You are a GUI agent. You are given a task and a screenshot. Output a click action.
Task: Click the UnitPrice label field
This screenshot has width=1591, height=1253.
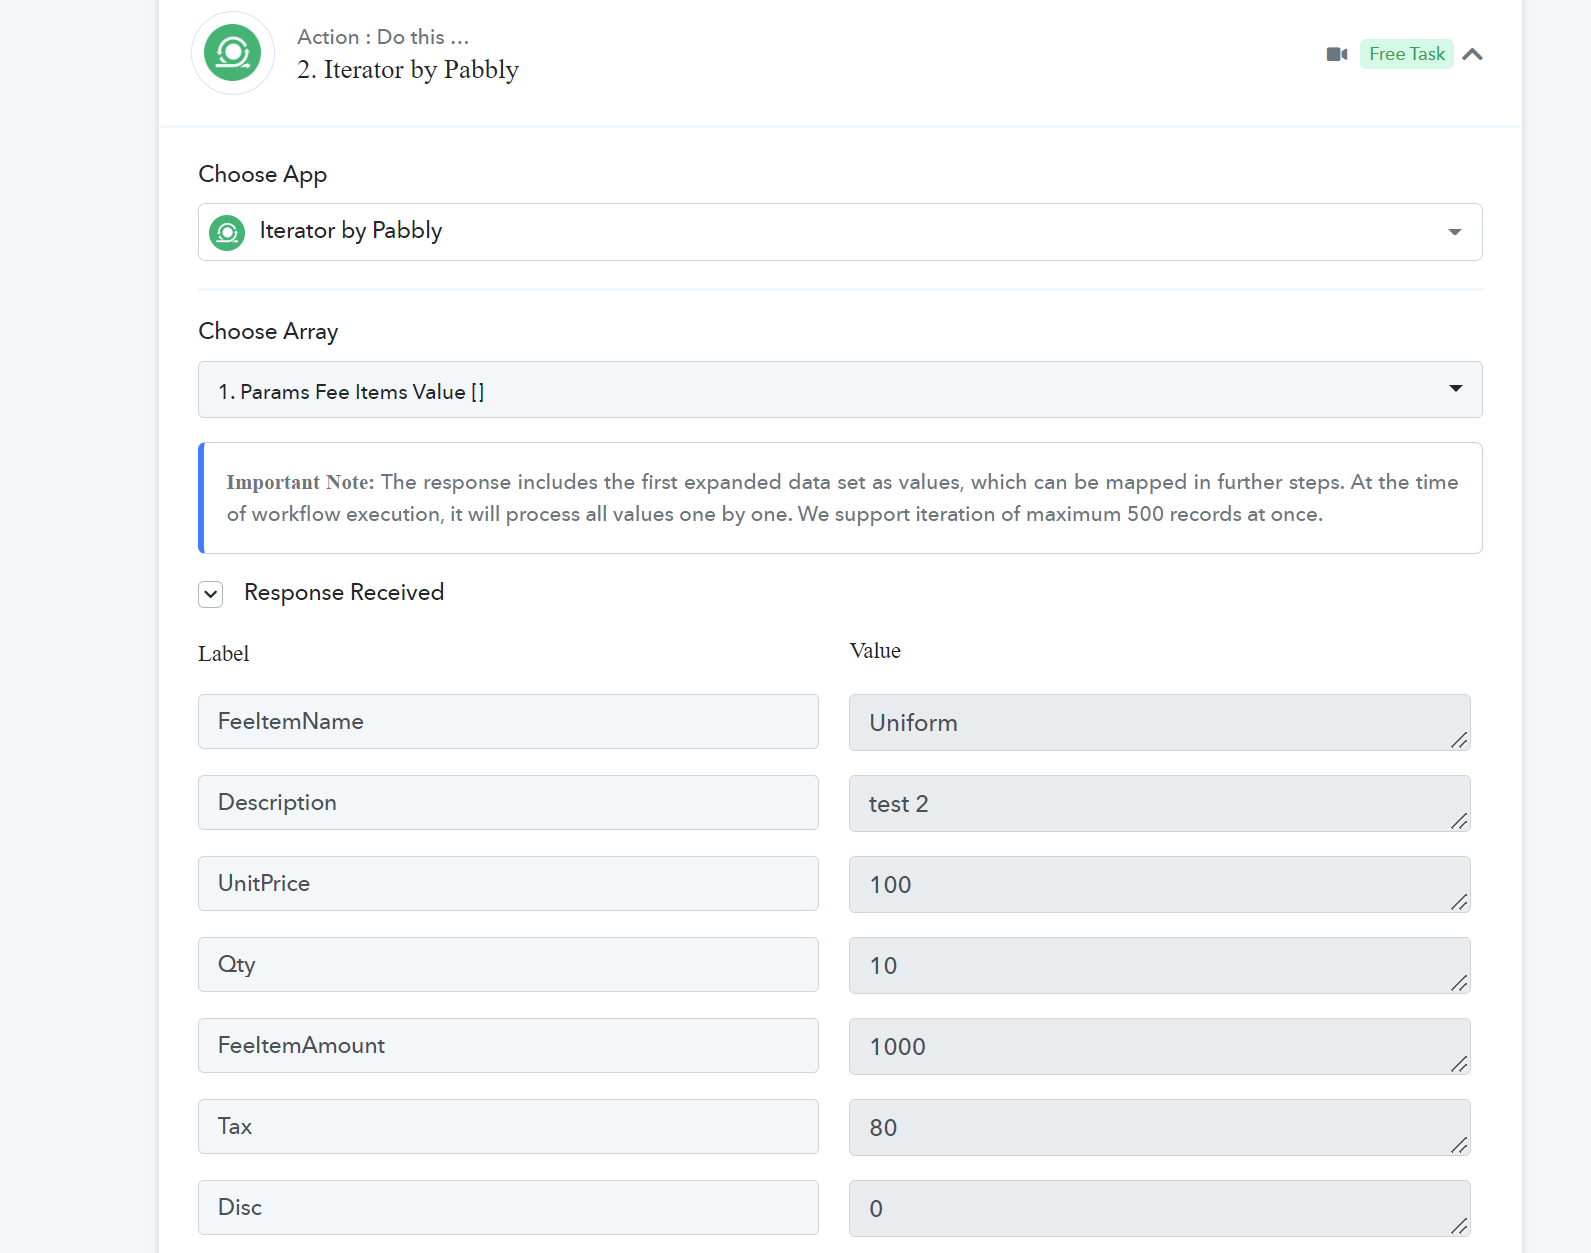pos(508,884)
